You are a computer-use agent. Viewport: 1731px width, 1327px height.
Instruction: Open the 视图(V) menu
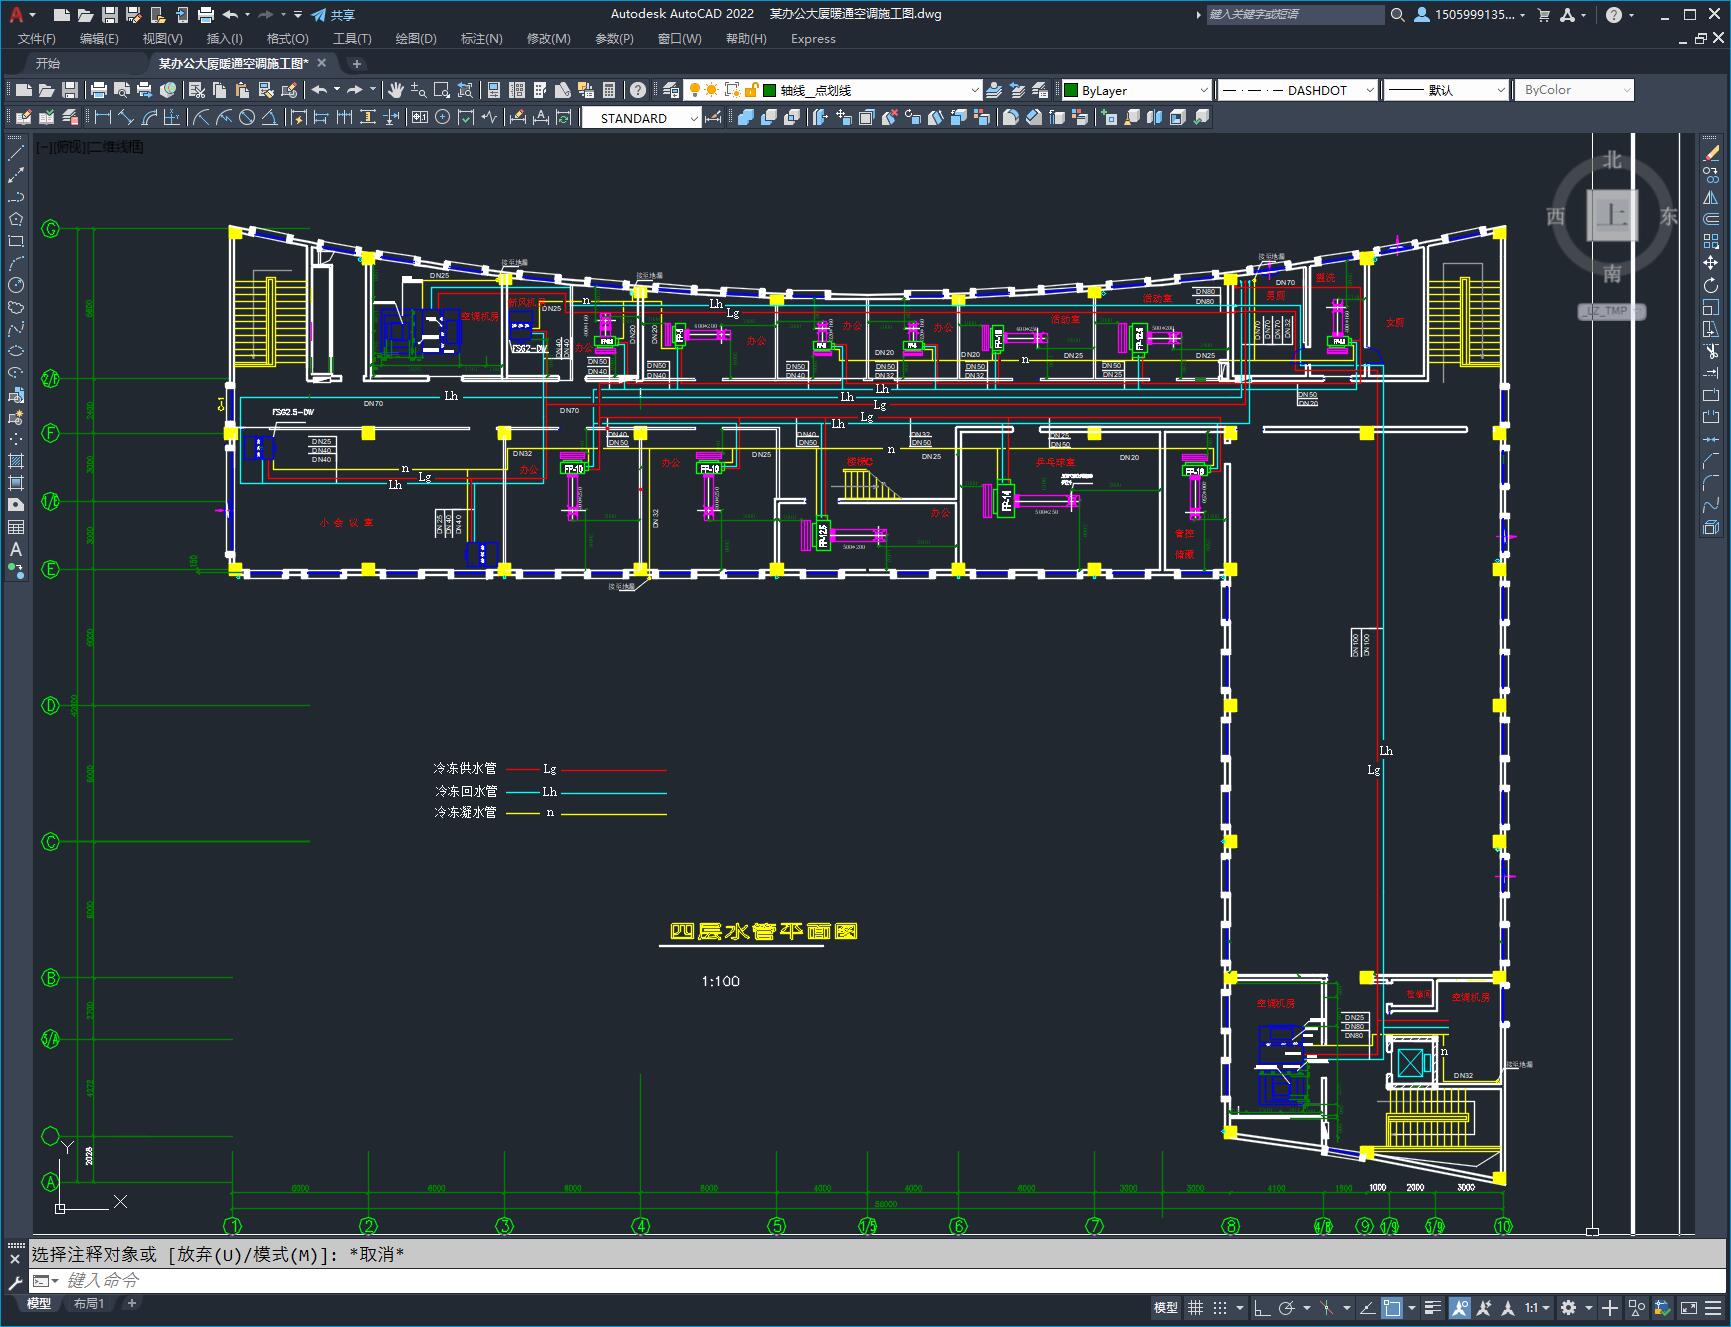click(x=162, y=39)
